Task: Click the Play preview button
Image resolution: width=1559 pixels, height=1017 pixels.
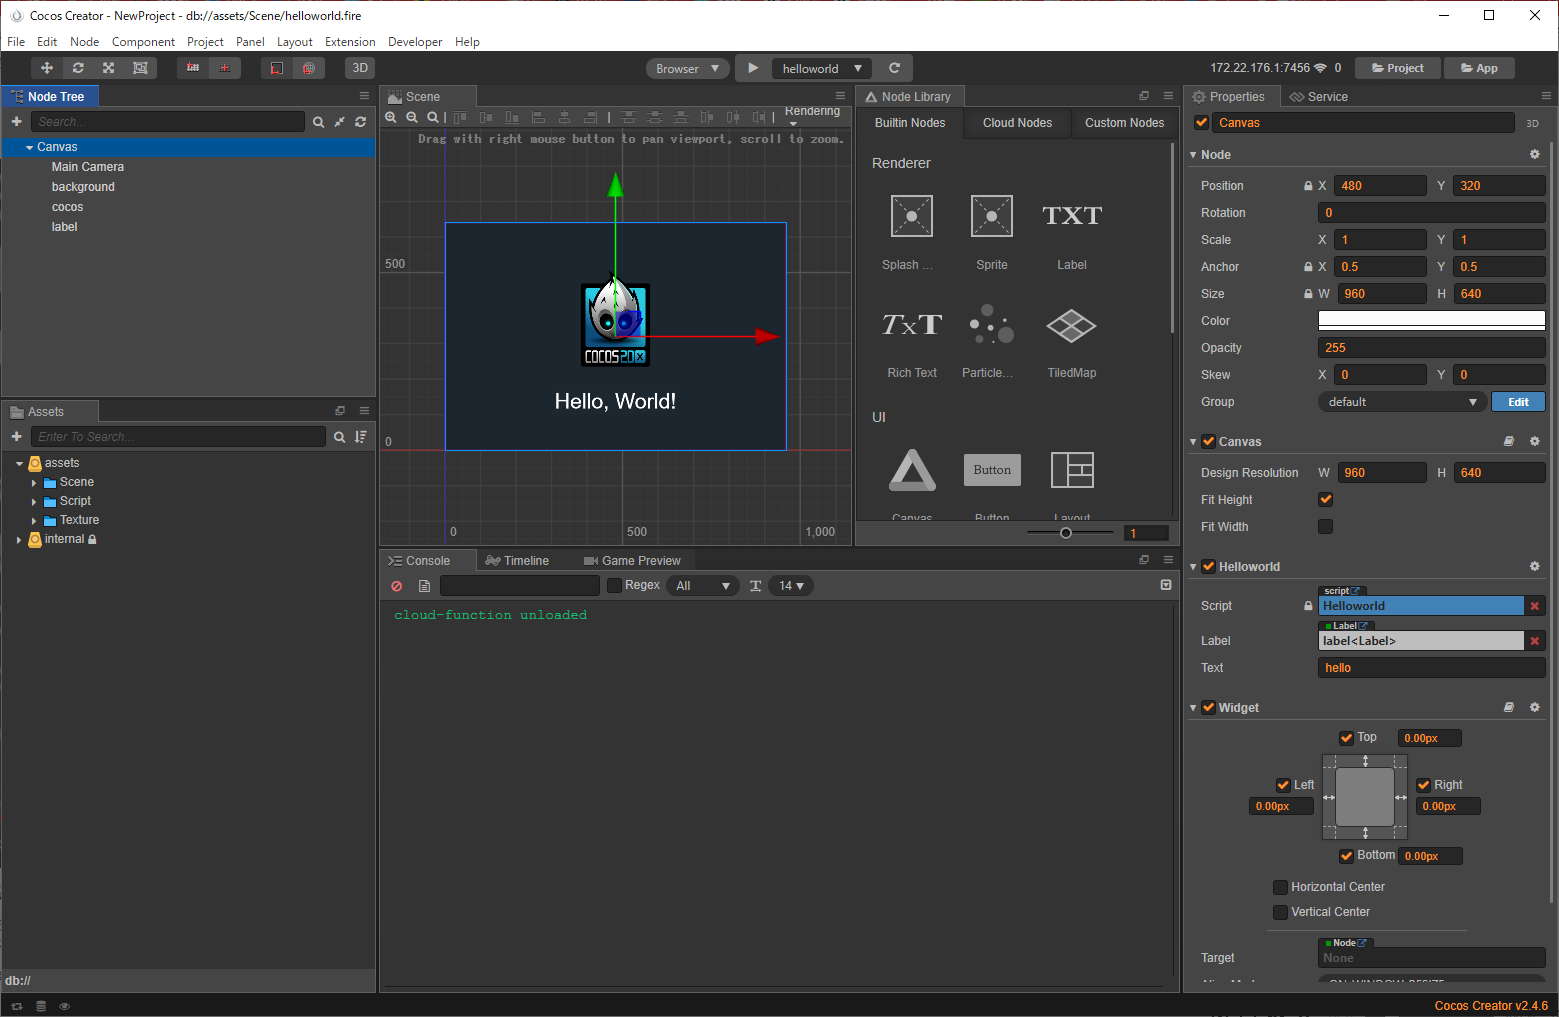Action: coord(753,68)
